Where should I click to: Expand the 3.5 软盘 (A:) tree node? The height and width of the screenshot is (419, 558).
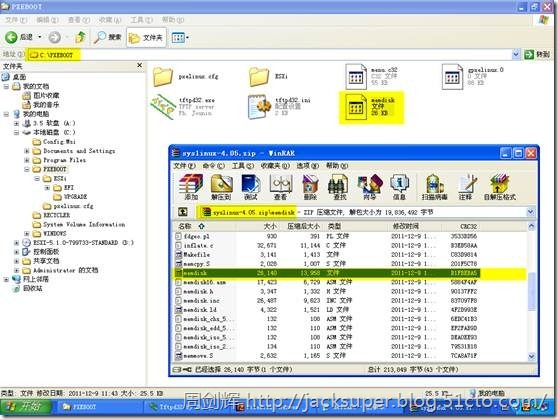[x=17, y=123]
